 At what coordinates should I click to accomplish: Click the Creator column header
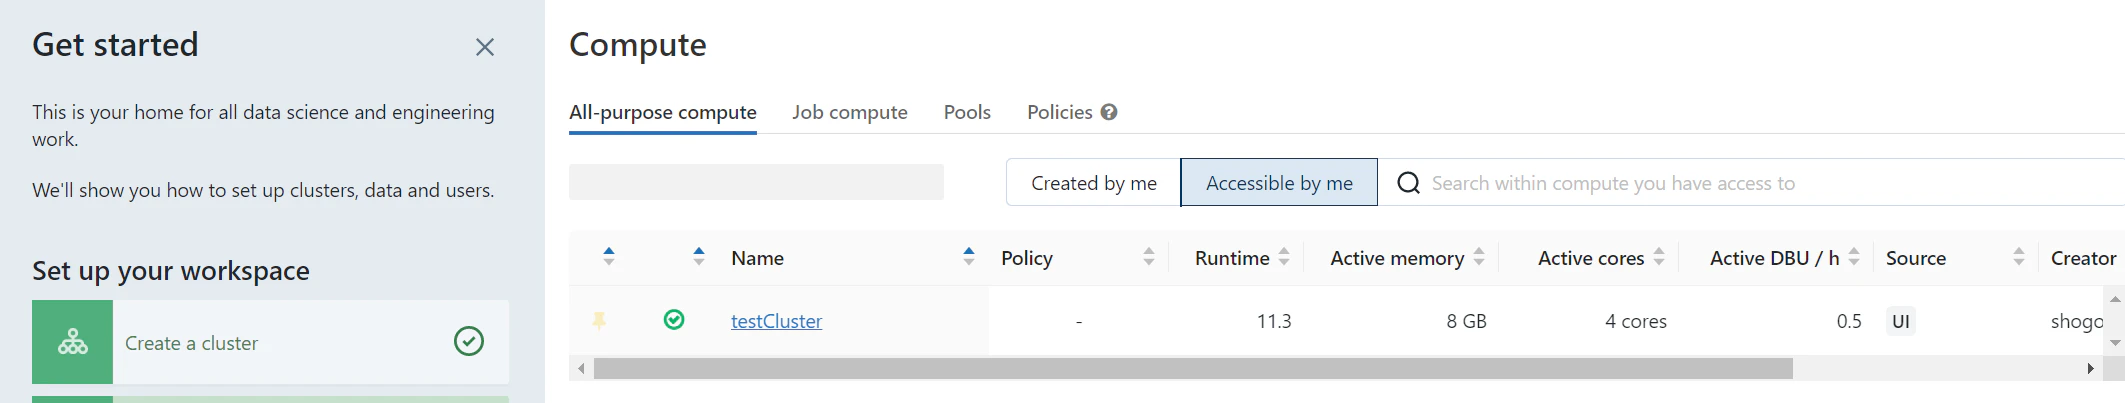click(2083, 258)
